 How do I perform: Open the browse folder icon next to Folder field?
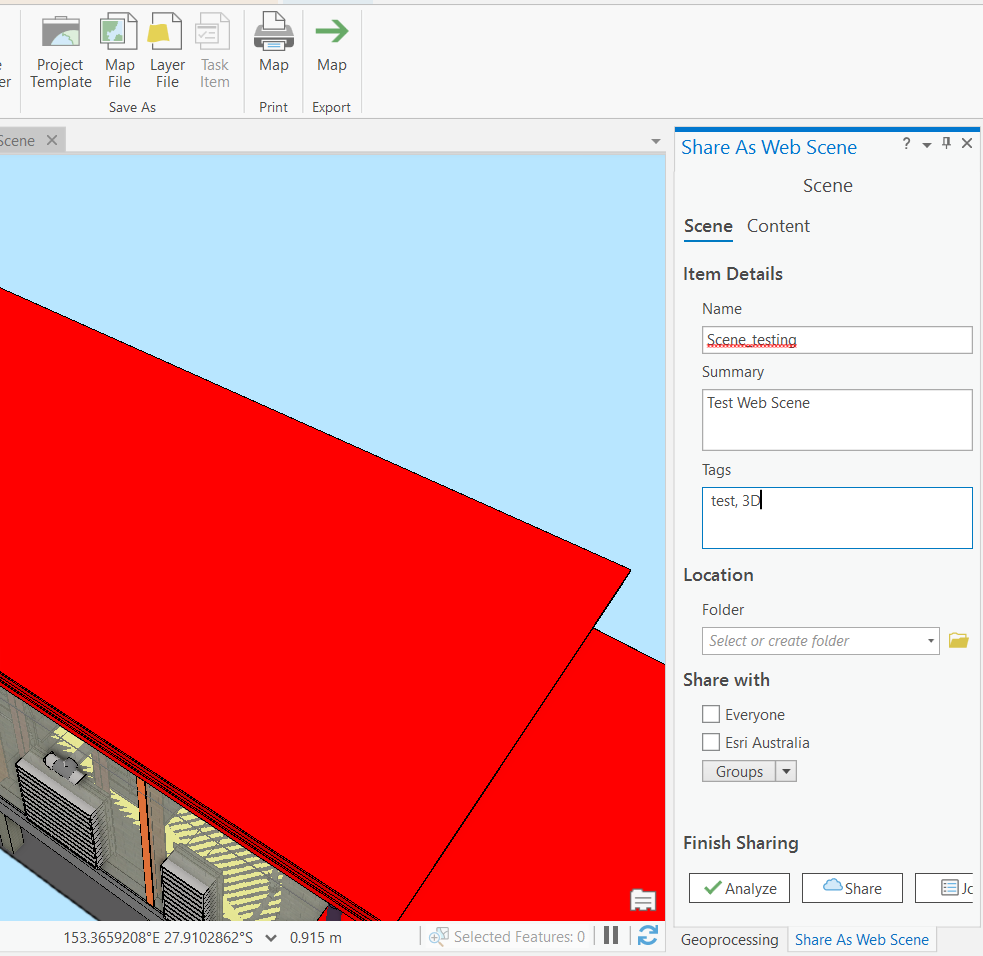point(958,640)
